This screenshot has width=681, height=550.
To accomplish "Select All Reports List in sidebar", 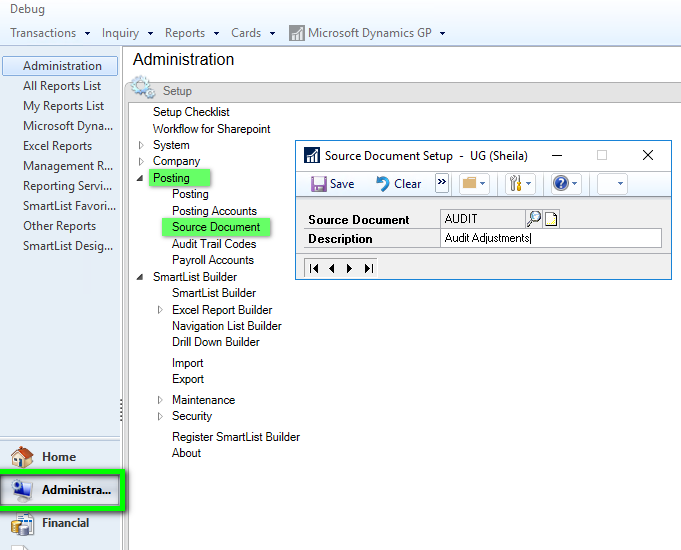I will pos(62,86).
